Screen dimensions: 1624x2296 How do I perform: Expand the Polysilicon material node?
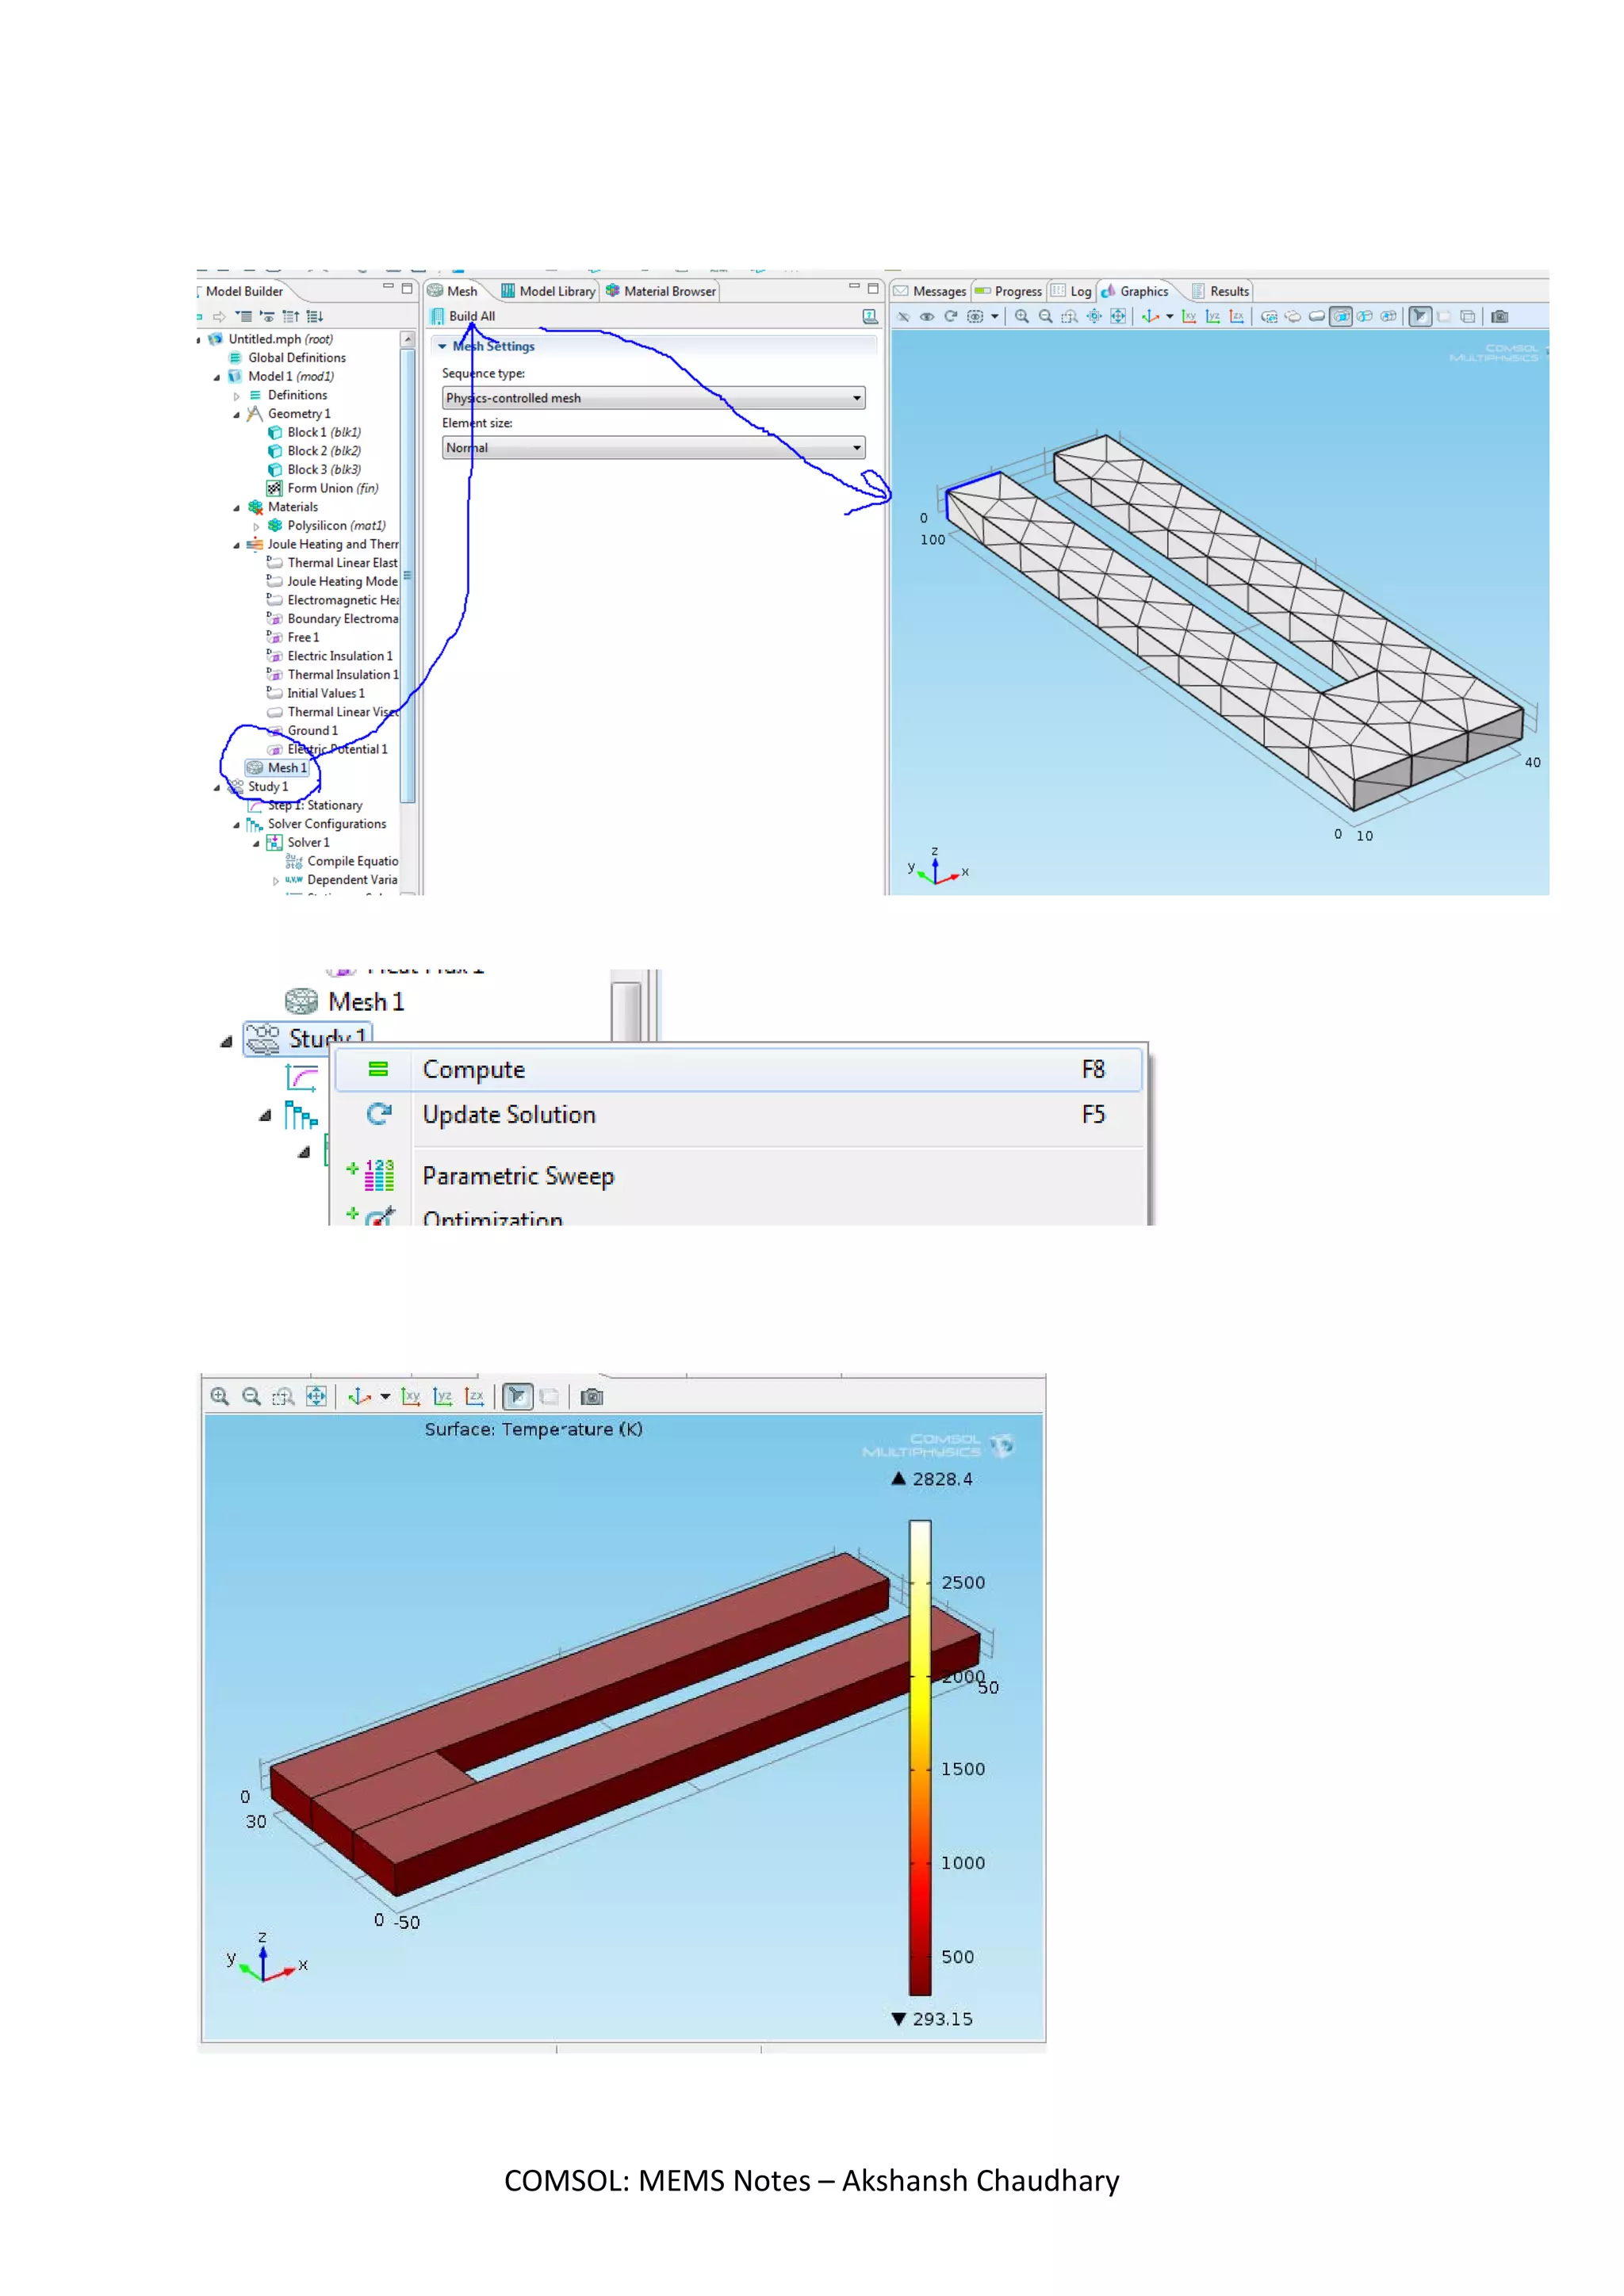[257, 526]
